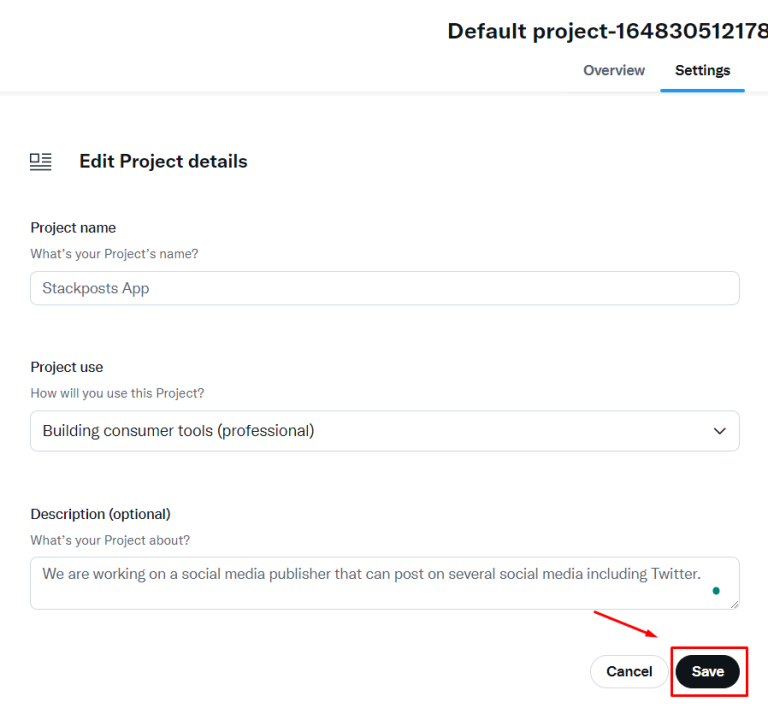
Task: Click the "What's your Project about?" hint
Action: [x=110, y=540]
